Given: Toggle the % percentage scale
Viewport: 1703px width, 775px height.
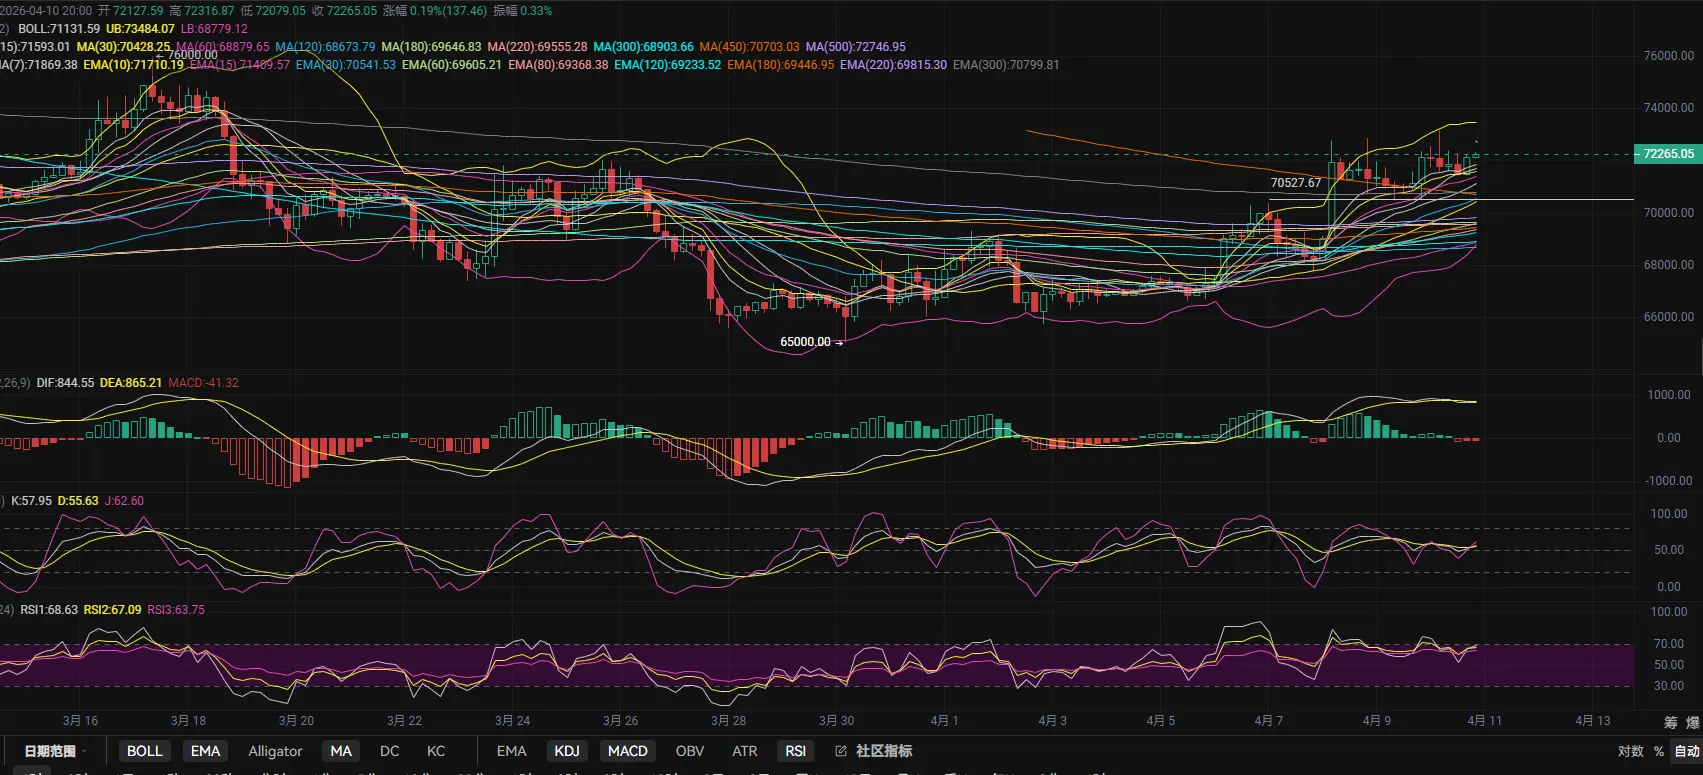Looking at the screenshot, I should point(1659,751).
